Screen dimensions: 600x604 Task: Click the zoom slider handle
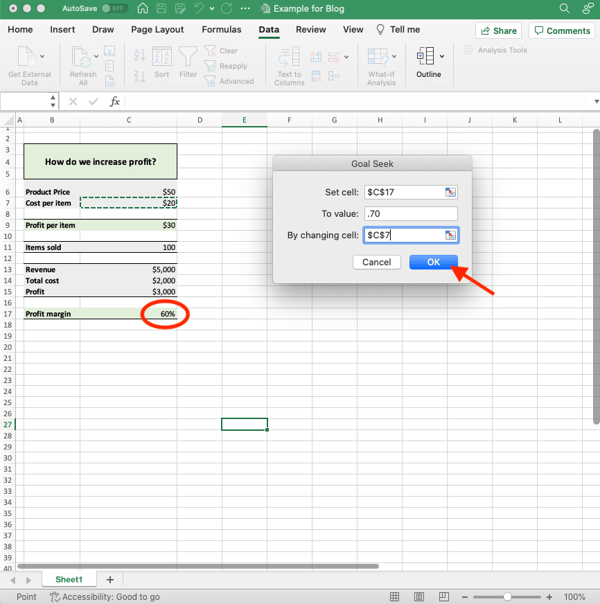click(x=508, y=597)
